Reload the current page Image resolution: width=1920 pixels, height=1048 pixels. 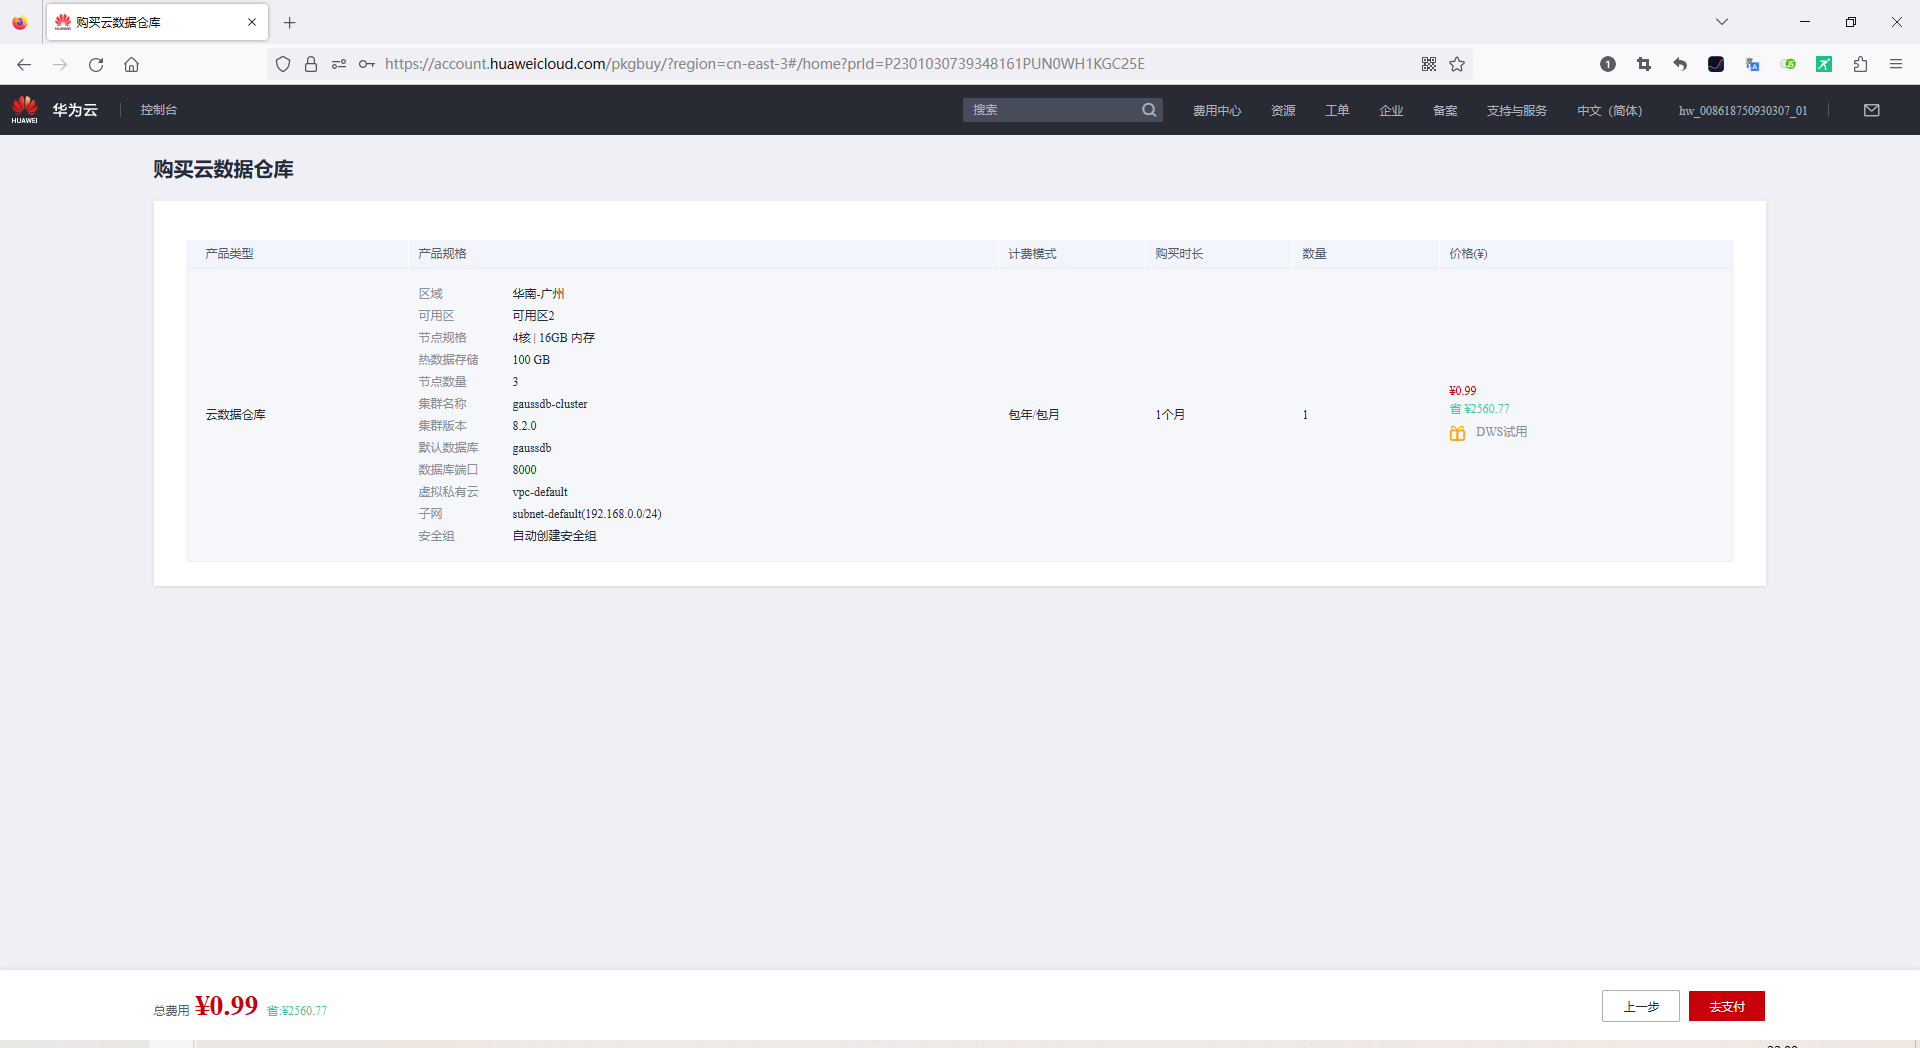pyautogui.click(x=96, y=64)
